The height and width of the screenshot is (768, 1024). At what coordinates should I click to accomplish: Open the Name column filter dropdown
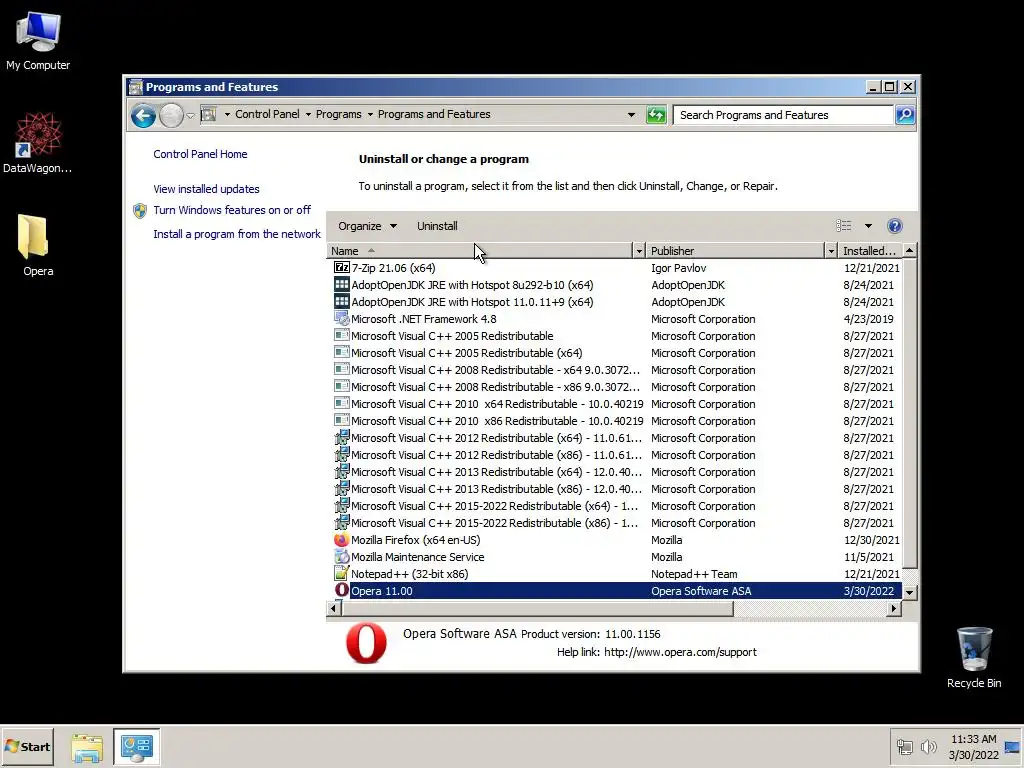(639, 251)
